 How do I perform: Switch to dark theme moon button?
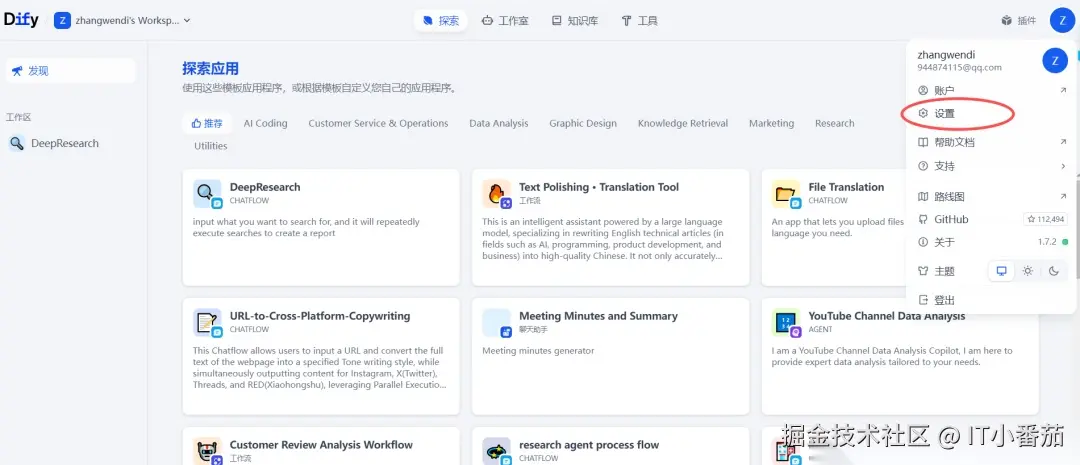coord(1053,271)
